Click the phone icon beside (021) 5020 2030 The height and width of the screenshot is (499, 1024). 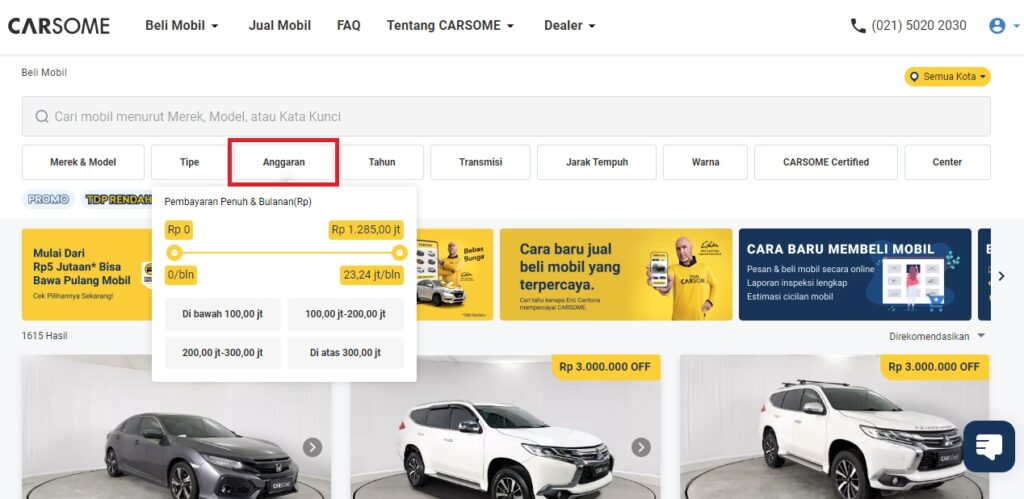coord(857,25)
